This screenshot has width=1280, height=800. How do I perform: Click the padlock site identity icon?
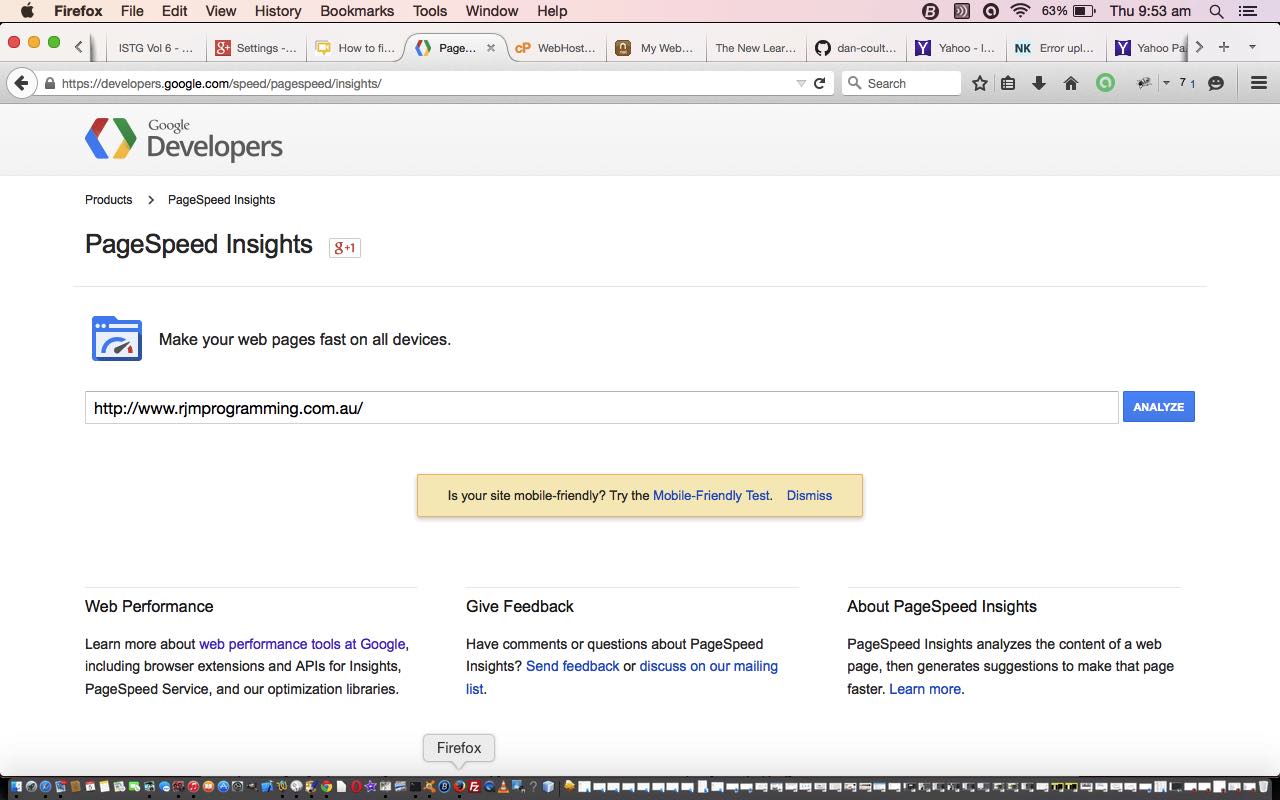click(x=50, y=84)
